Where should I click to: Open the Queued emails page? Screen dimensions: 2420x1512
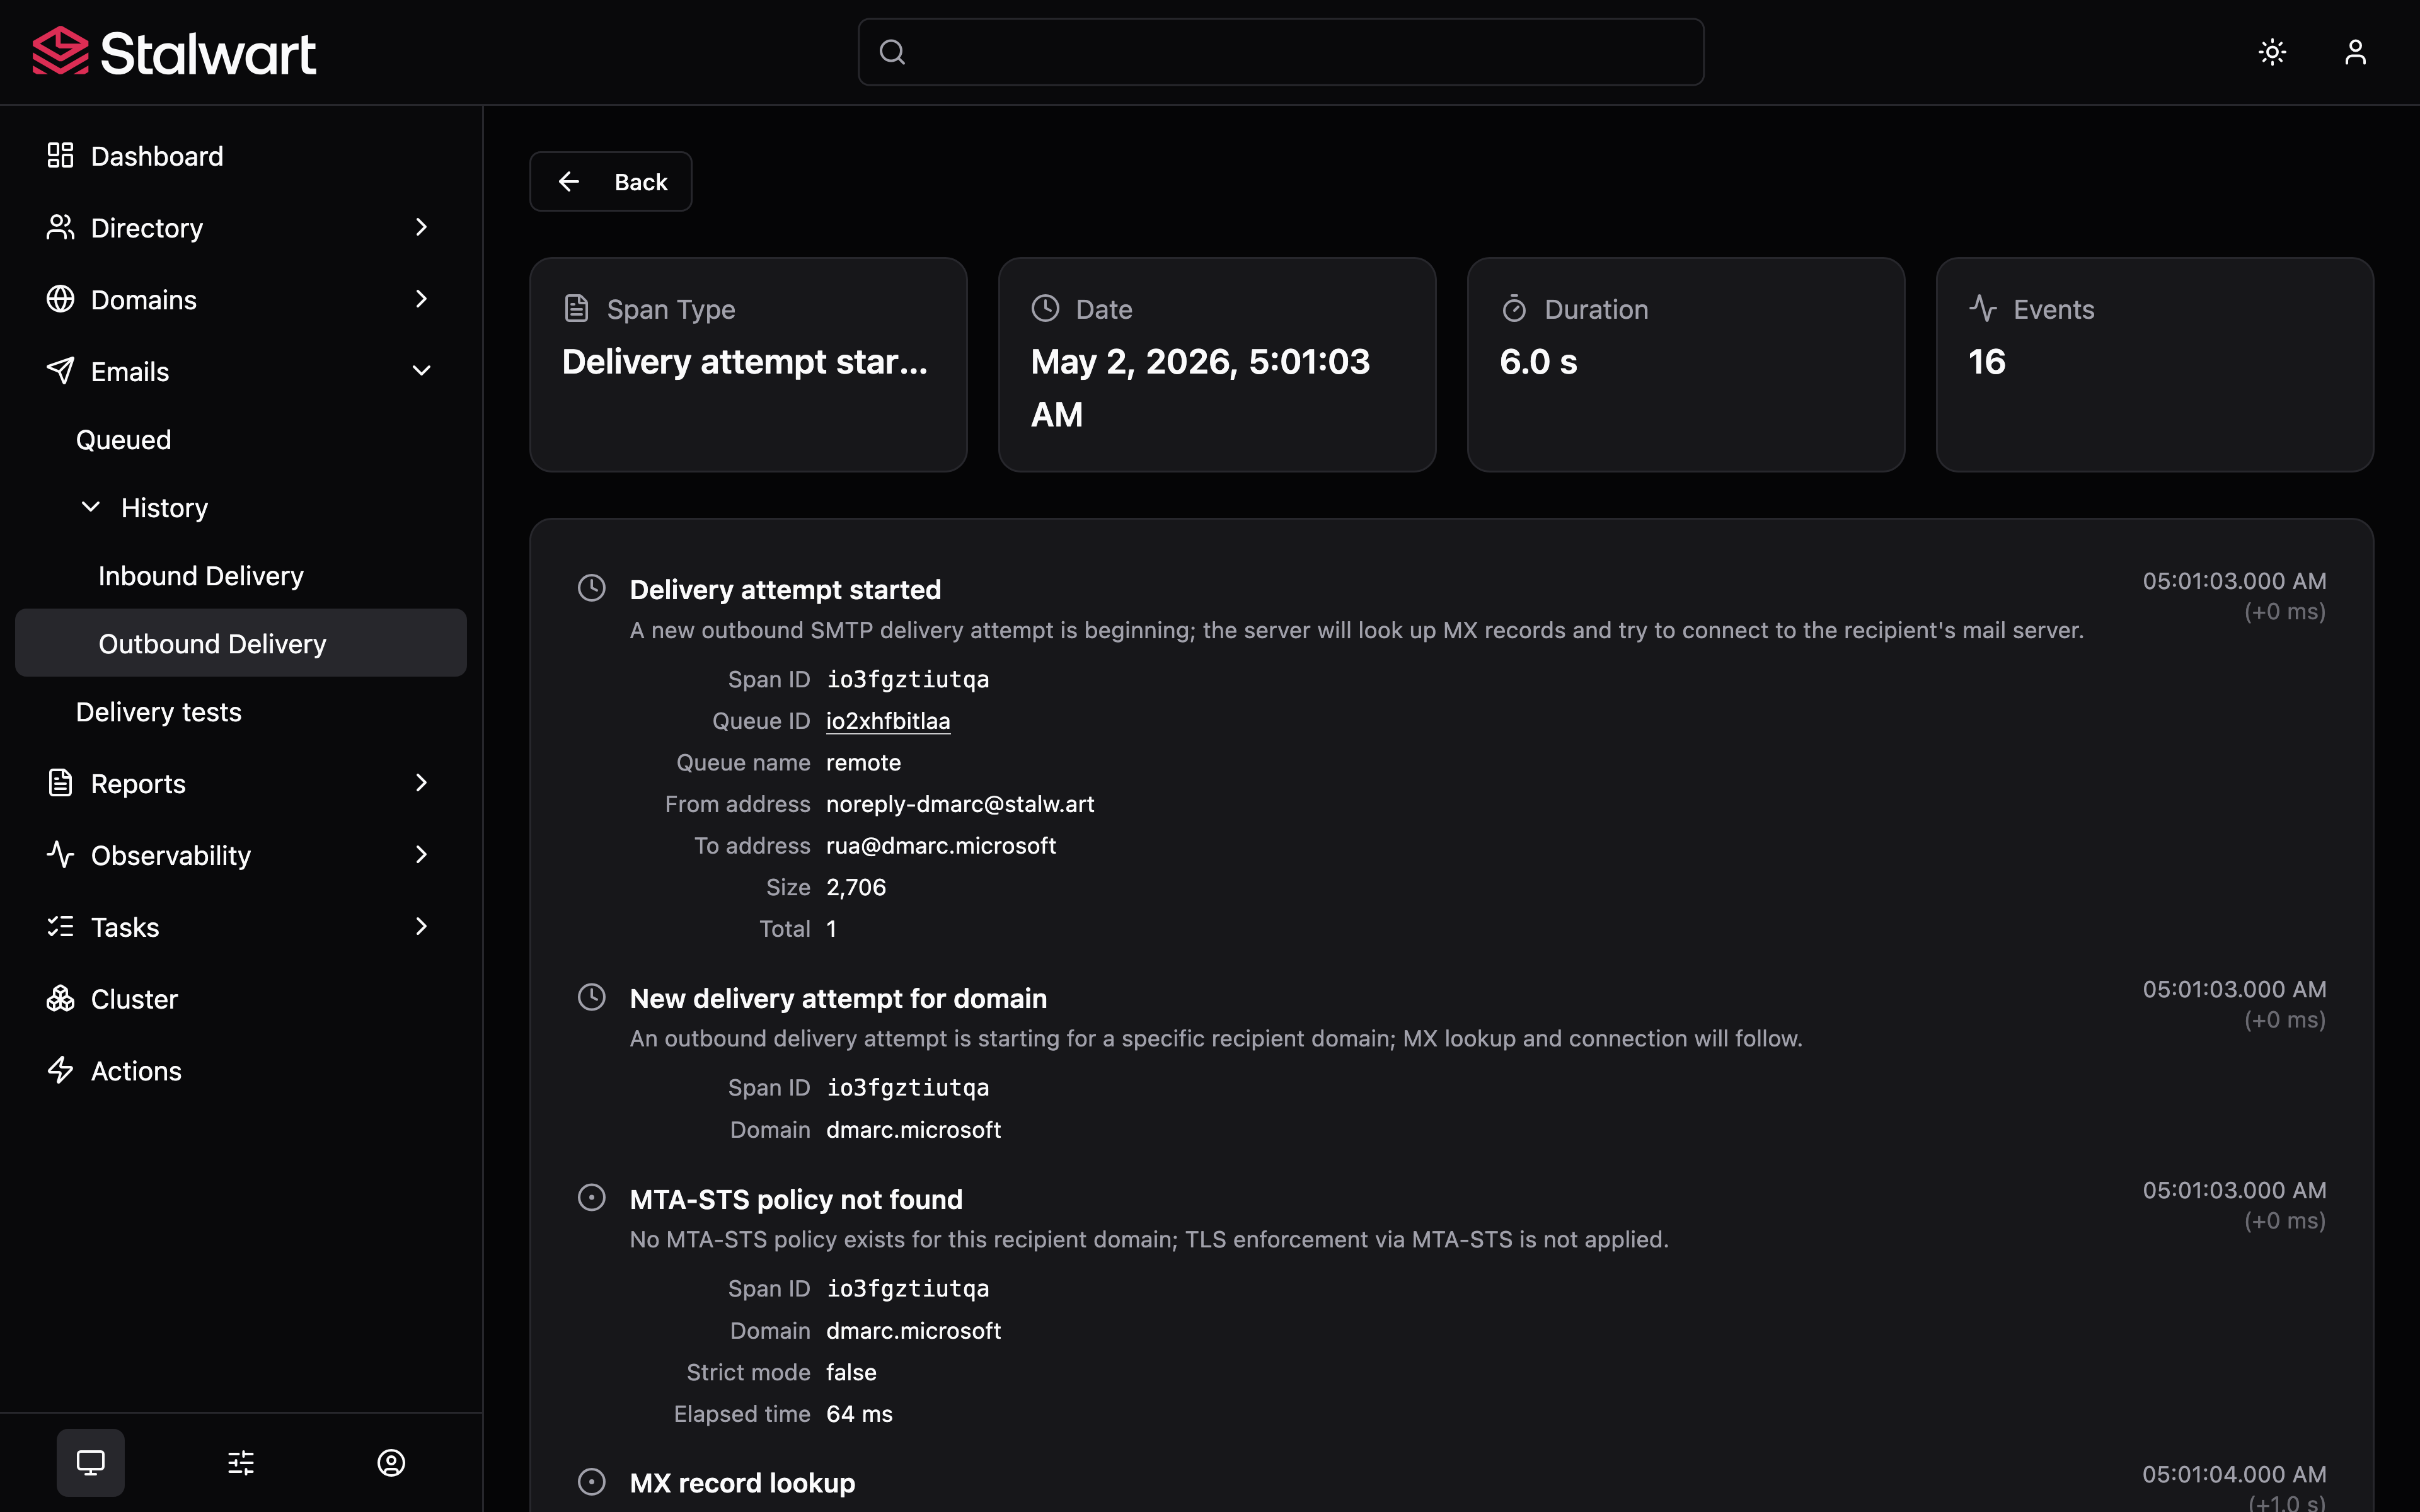click(241, 440)
